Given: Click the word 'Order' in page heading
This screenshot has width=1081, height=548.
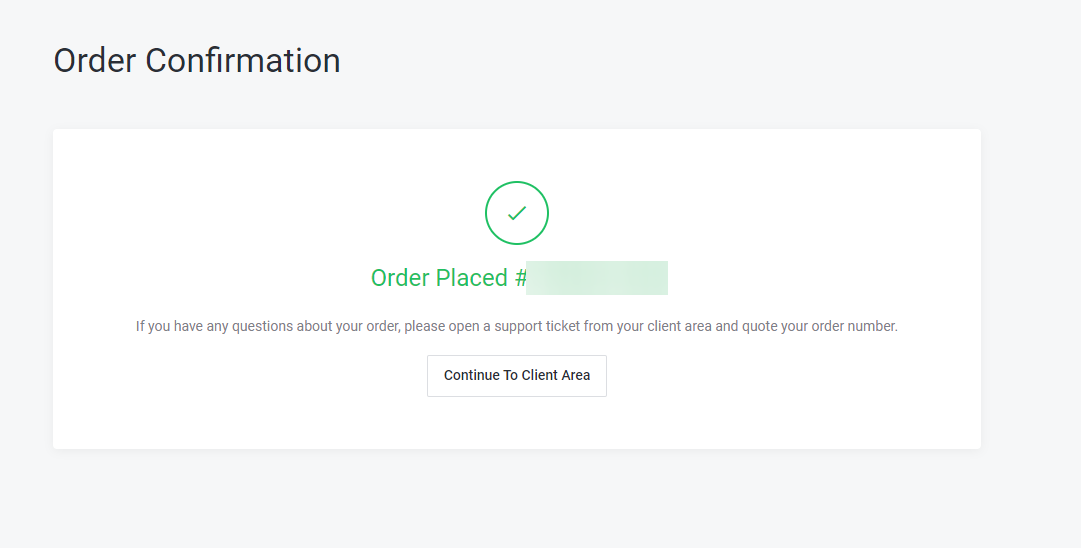Looking at the screenshot, I should 95,61.
